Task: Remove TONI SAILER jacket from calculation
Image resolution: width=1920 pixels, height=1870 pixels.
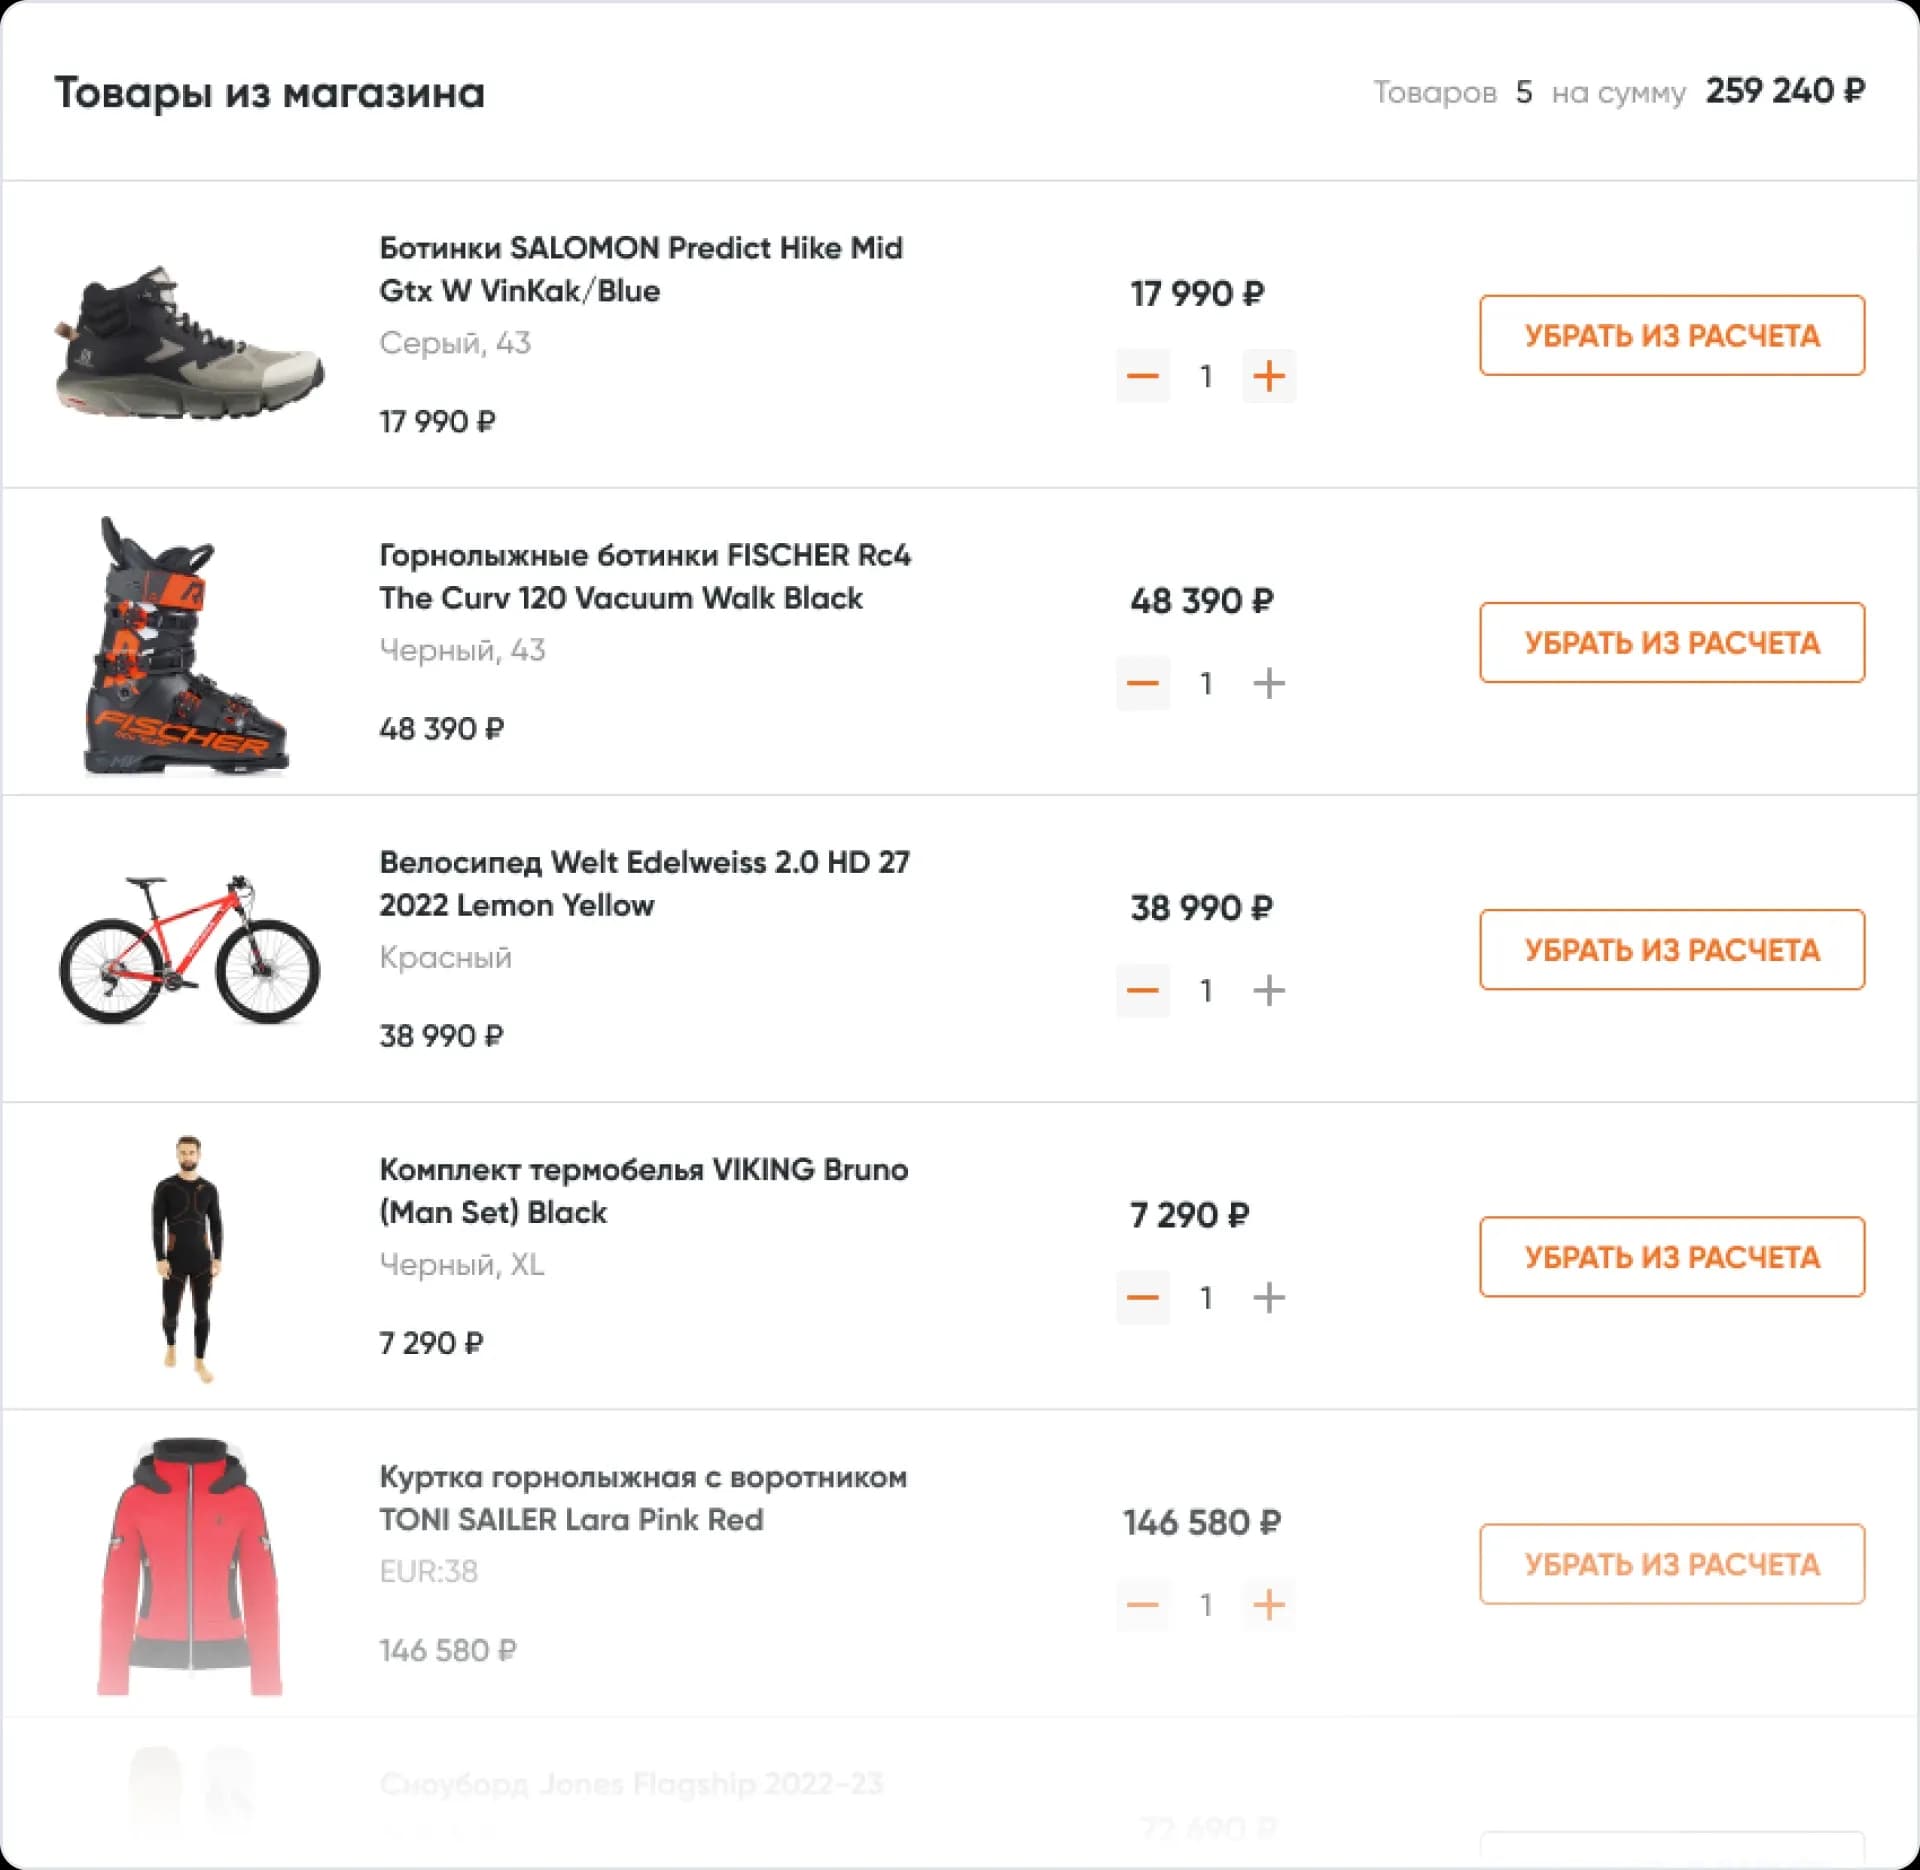Action: (1671, 1563)
